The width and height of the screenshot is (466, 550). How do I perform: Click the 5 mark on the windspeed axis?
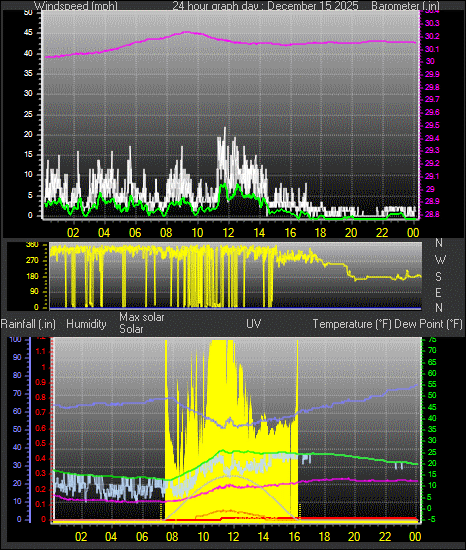30,195
